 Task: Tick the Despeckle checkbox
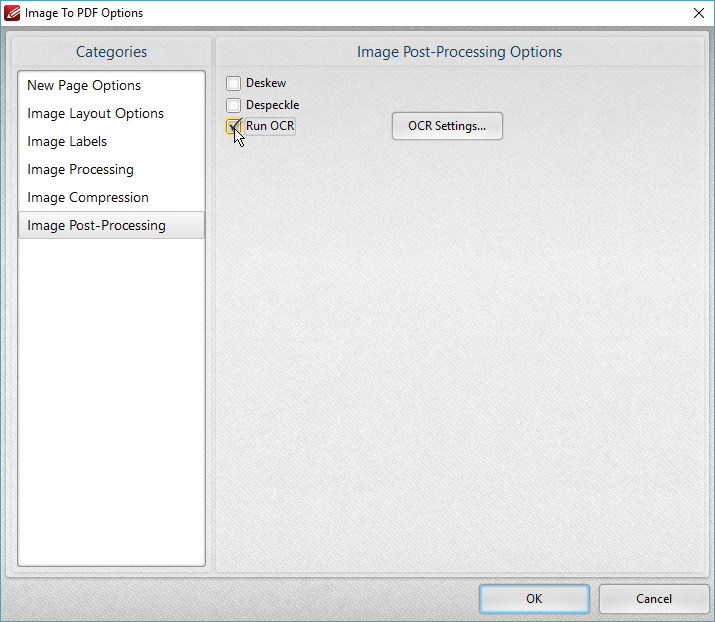tap(233, 105)
